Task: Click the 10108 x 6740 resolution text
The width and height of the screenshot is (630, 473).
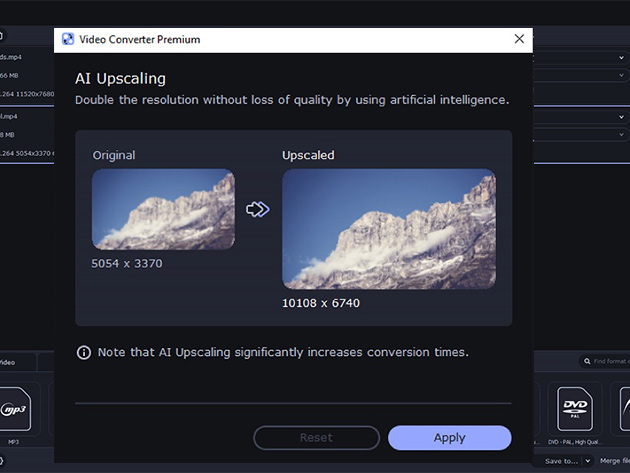Action: pos(321,303)
